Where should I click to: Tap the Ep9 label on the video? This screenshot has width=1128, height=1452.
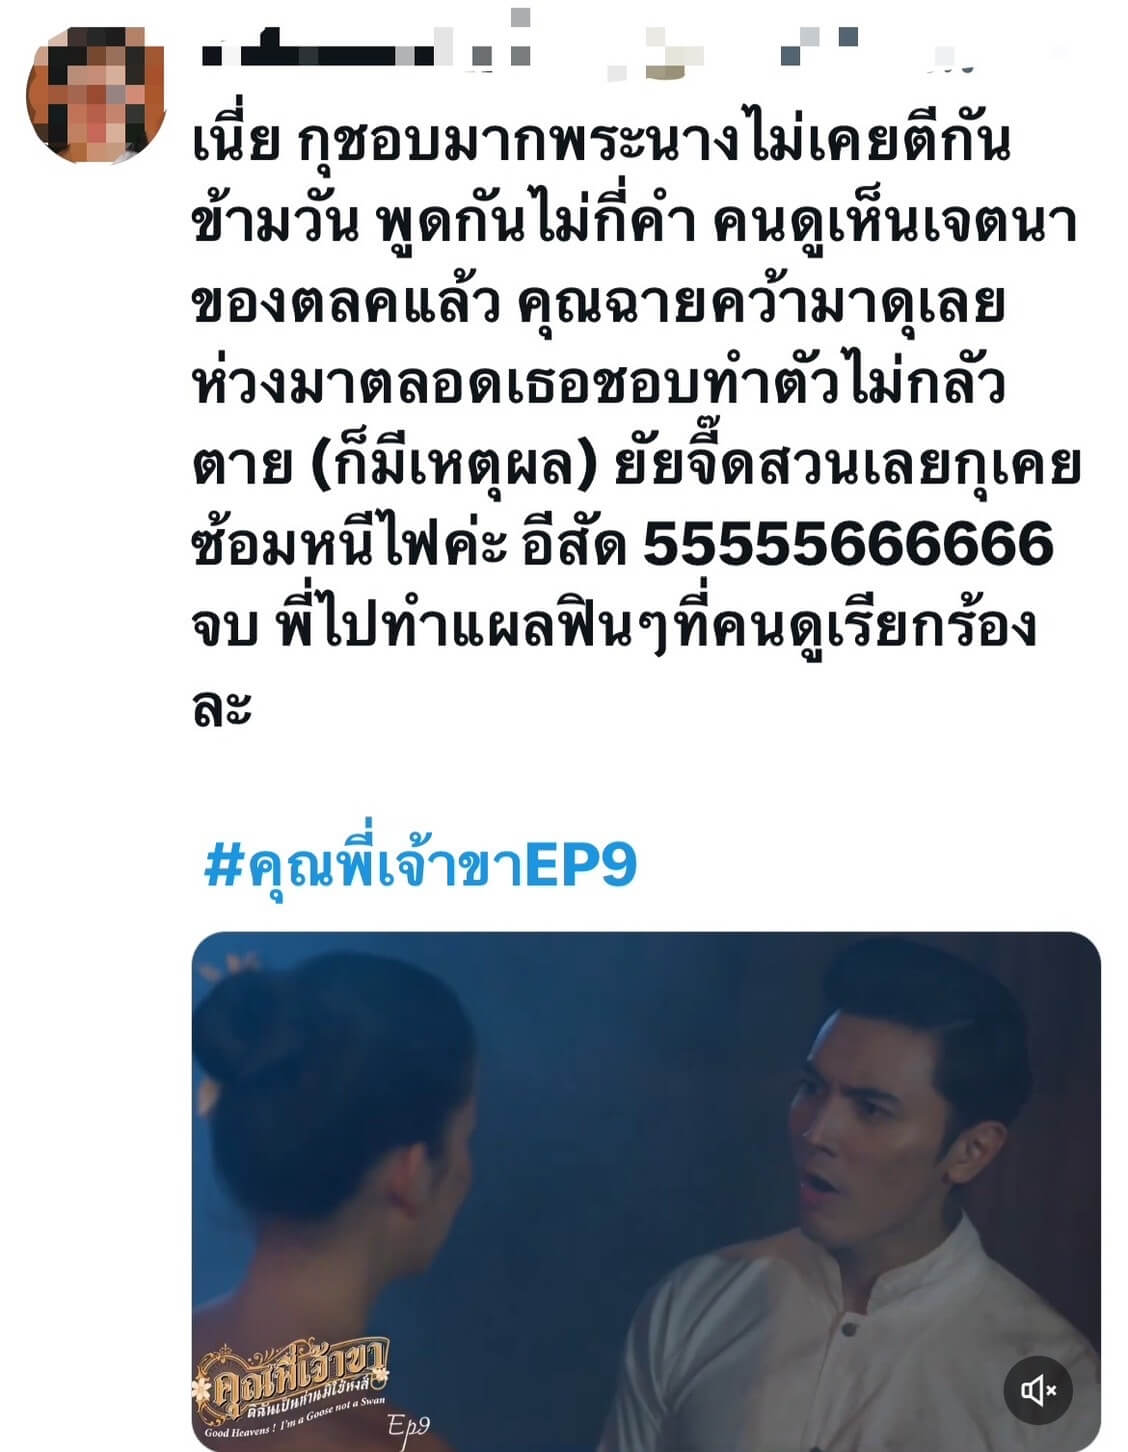point(408,1425)
